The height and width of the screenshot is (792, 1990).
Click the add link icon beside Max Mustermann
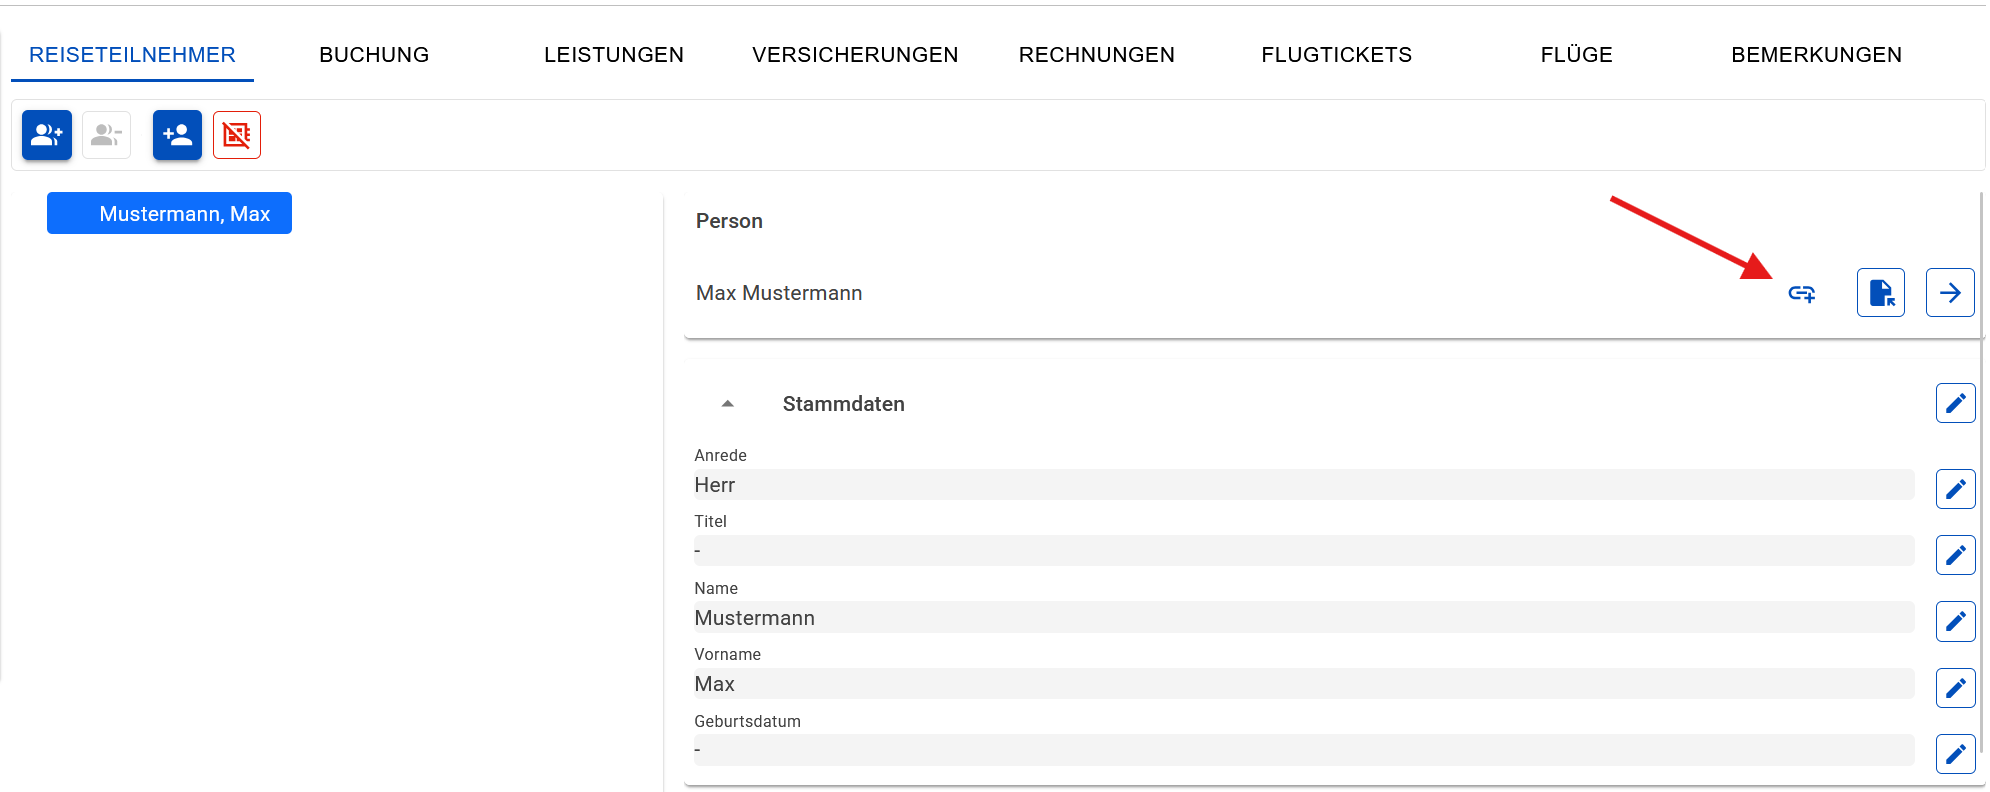pos(1802,293)
